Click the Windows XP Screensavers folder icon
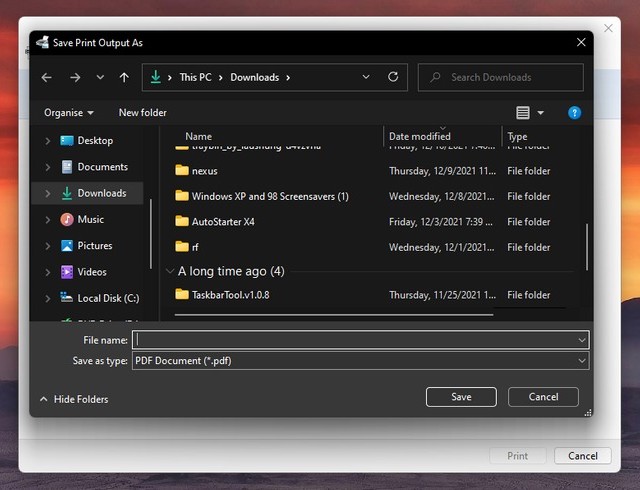Viewport: 640px width, 490px height. (x=182, y=196)
